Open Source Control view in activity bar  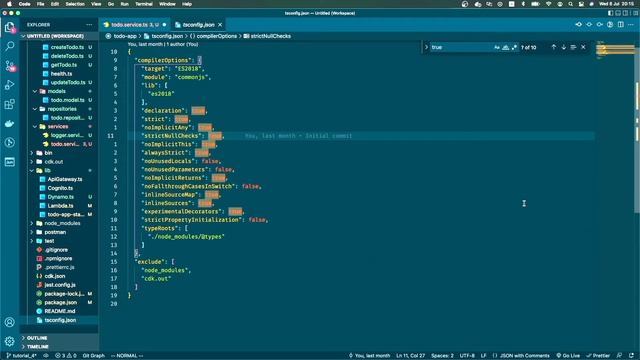pyautogui.click(x=9, y=65)
